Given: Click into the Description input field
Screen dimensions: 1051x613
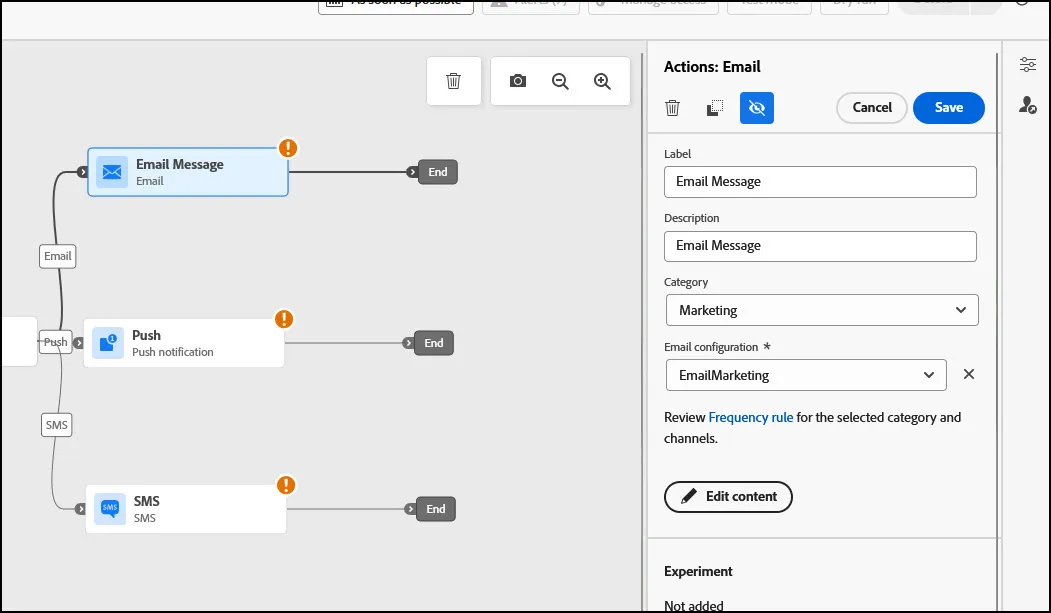Looking at the screenshot, I should pyautogui.click(x=820, y=246).
